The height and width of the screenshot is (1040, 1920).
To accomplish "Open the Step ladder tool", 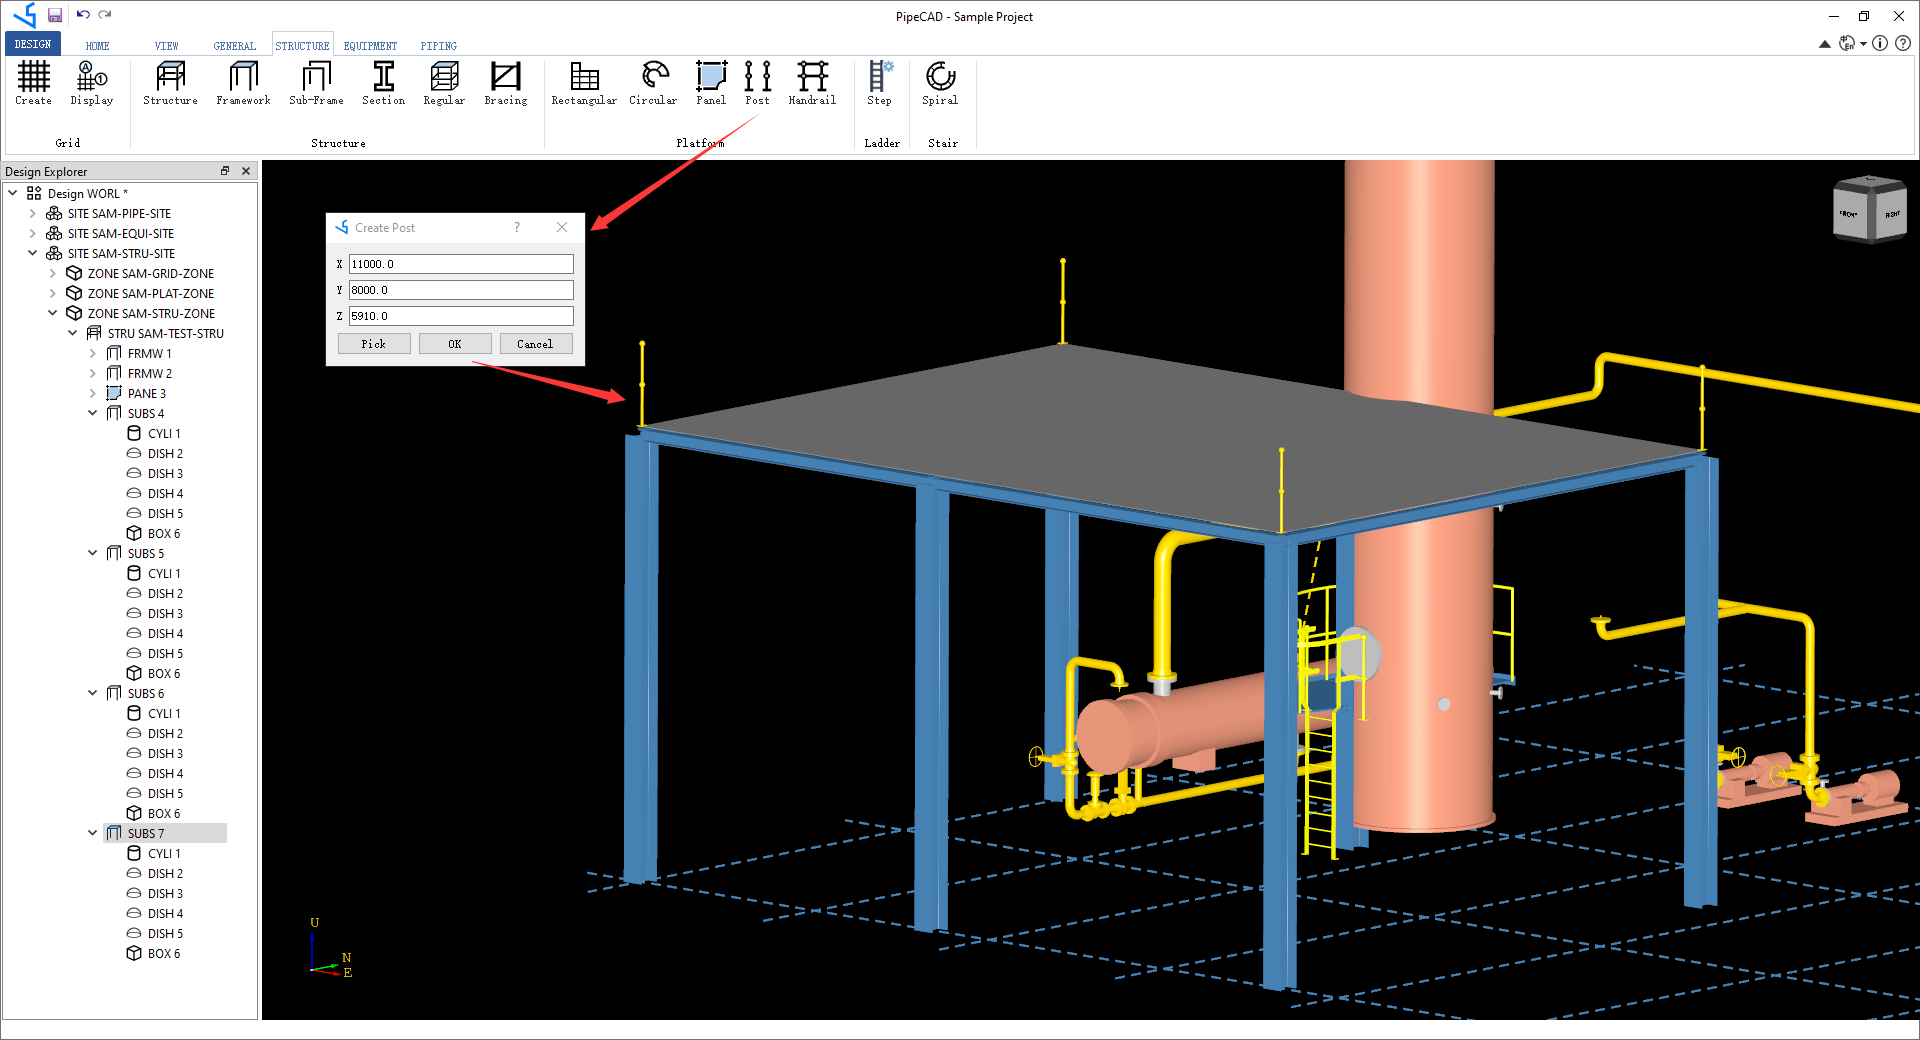I will tap(879, 85).
